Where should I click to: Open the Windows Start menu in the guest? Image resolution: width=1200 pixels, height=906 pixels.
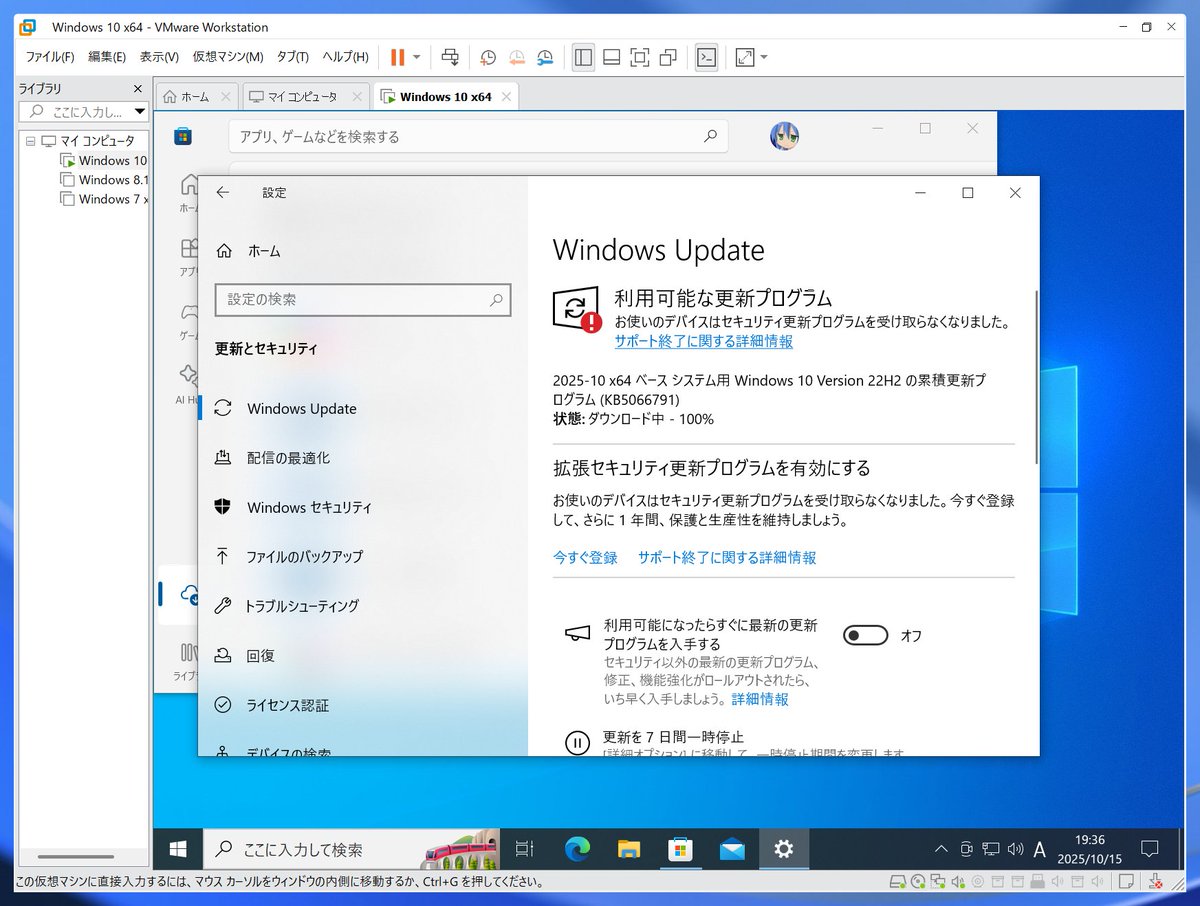coord(178,850)
